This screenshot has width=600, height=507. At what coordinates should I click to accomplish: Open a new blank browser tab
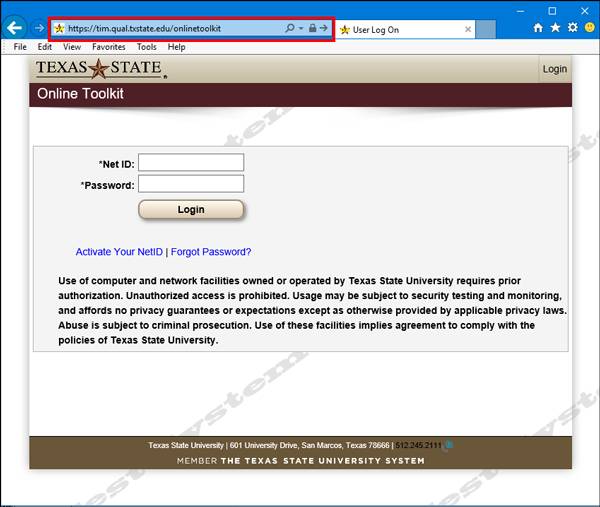point(486,29)
